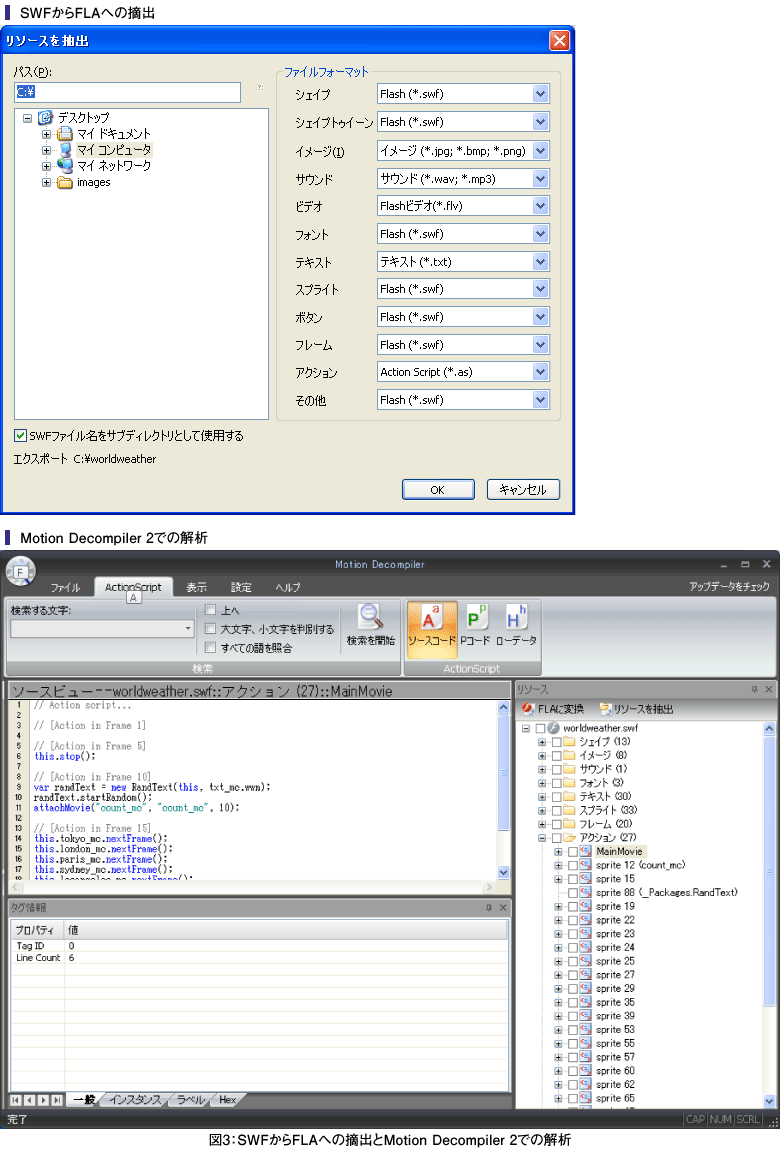The width and height of the screenshot is (780, 1150).
Task: Click the cancel button in extract dialog
Action: click(523, 490)
